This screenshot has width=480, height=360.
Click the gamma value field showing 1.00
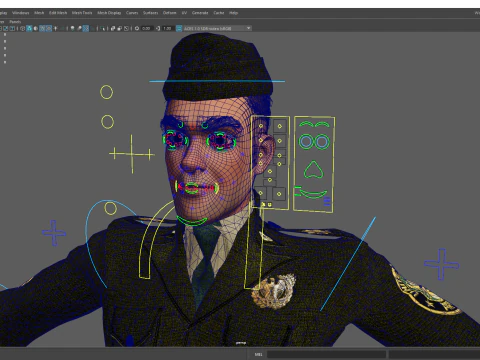point(167,28)
